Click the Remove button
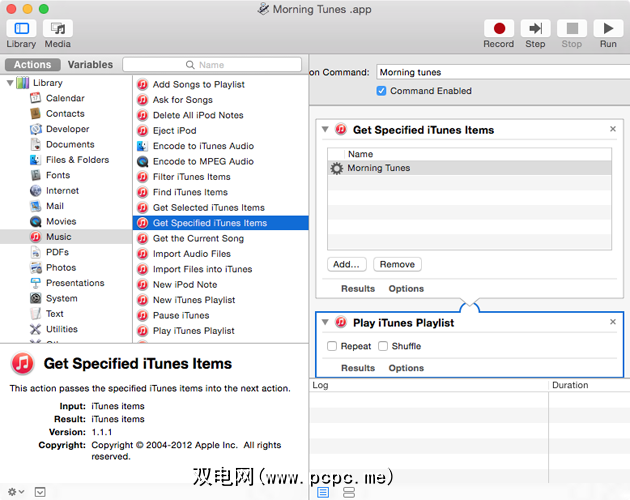Image resolution: width=630 pixels, height=500 pixels. tap(397, 265)
